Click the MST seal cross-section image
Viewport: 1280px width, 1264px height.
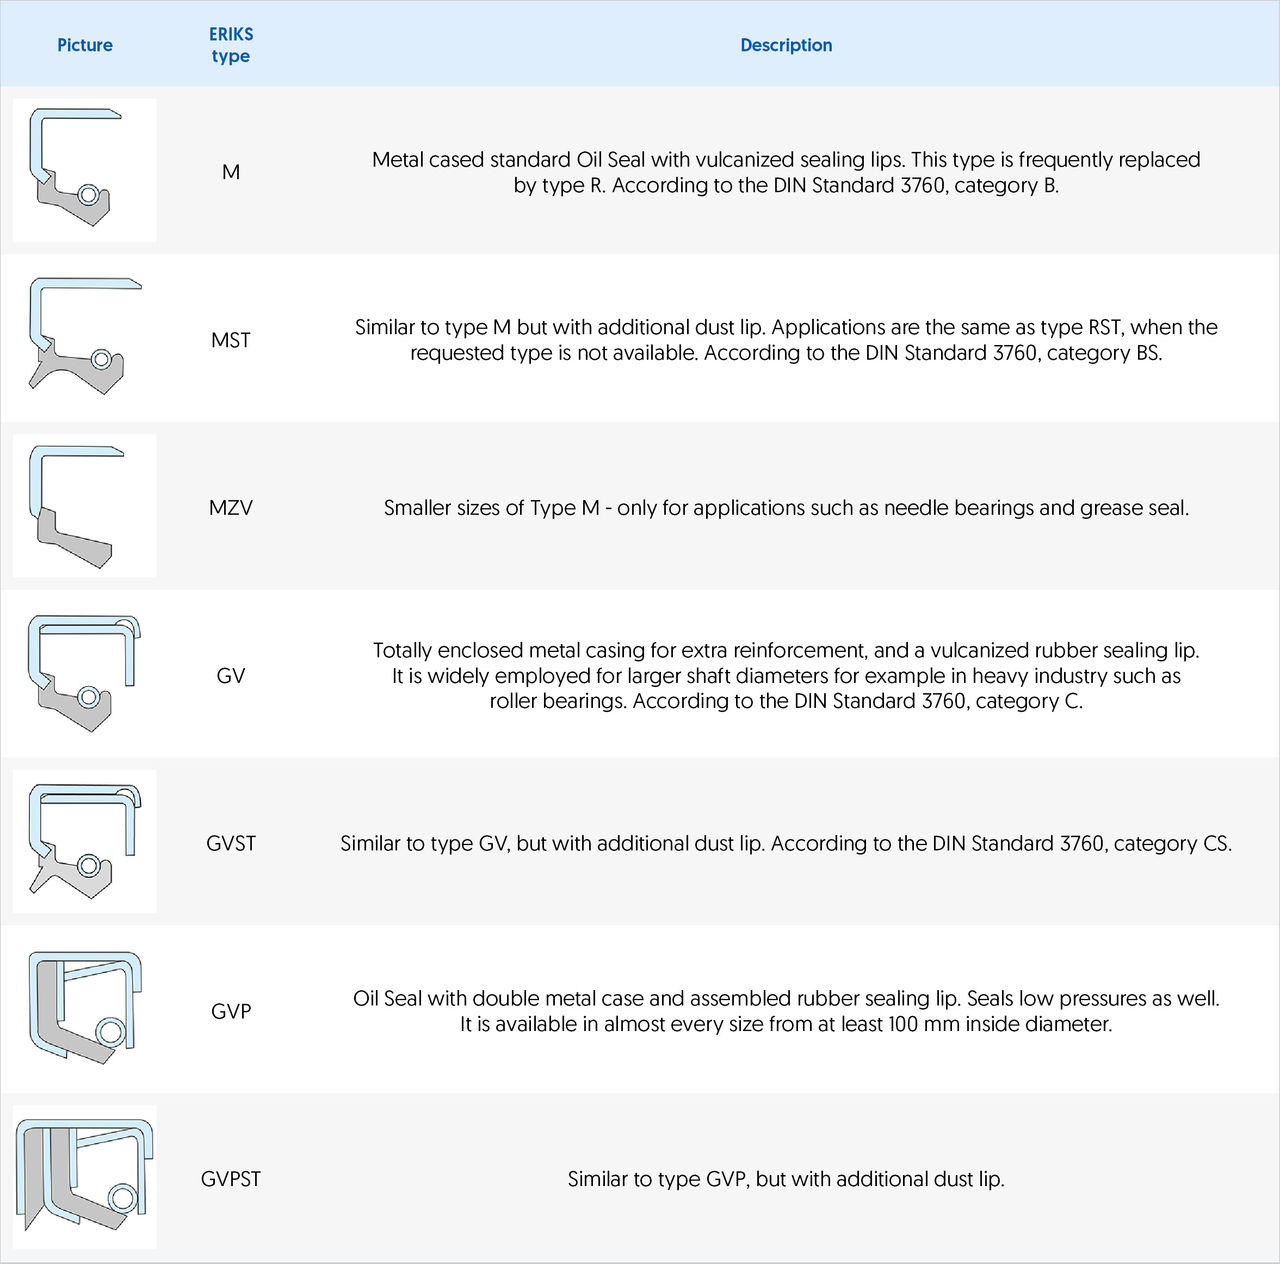(84, 337)
